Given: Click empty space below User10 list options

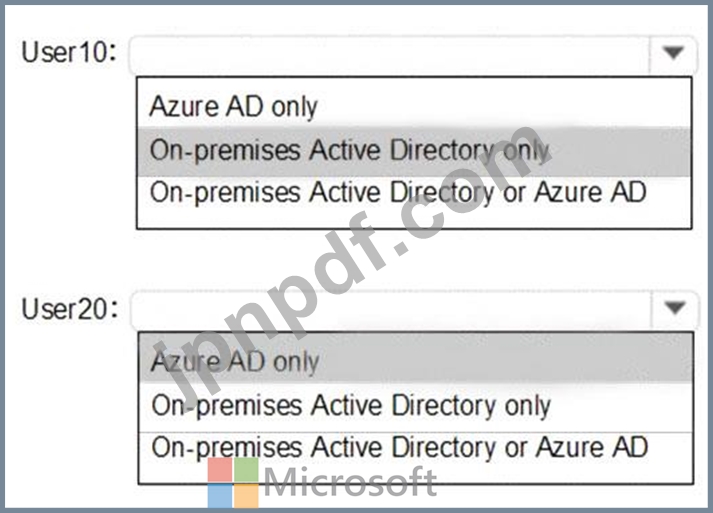Looking at the screenshot, I should [414, 219].
